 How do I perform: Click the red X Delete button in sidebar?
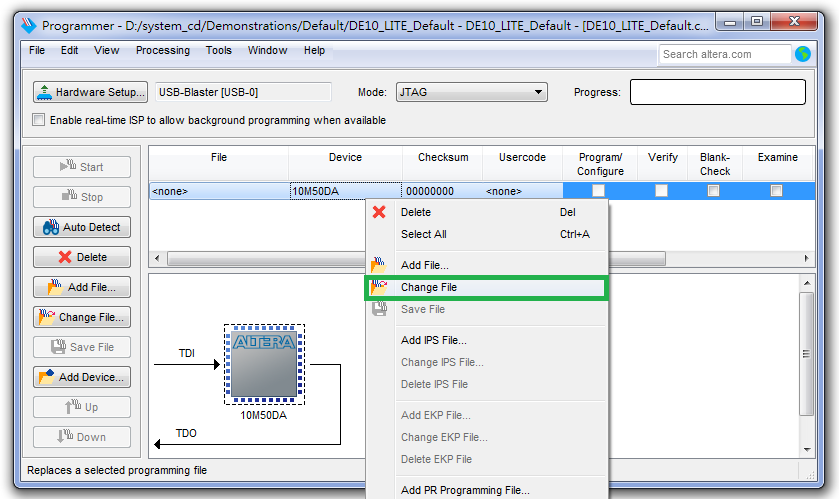[82, 257]
